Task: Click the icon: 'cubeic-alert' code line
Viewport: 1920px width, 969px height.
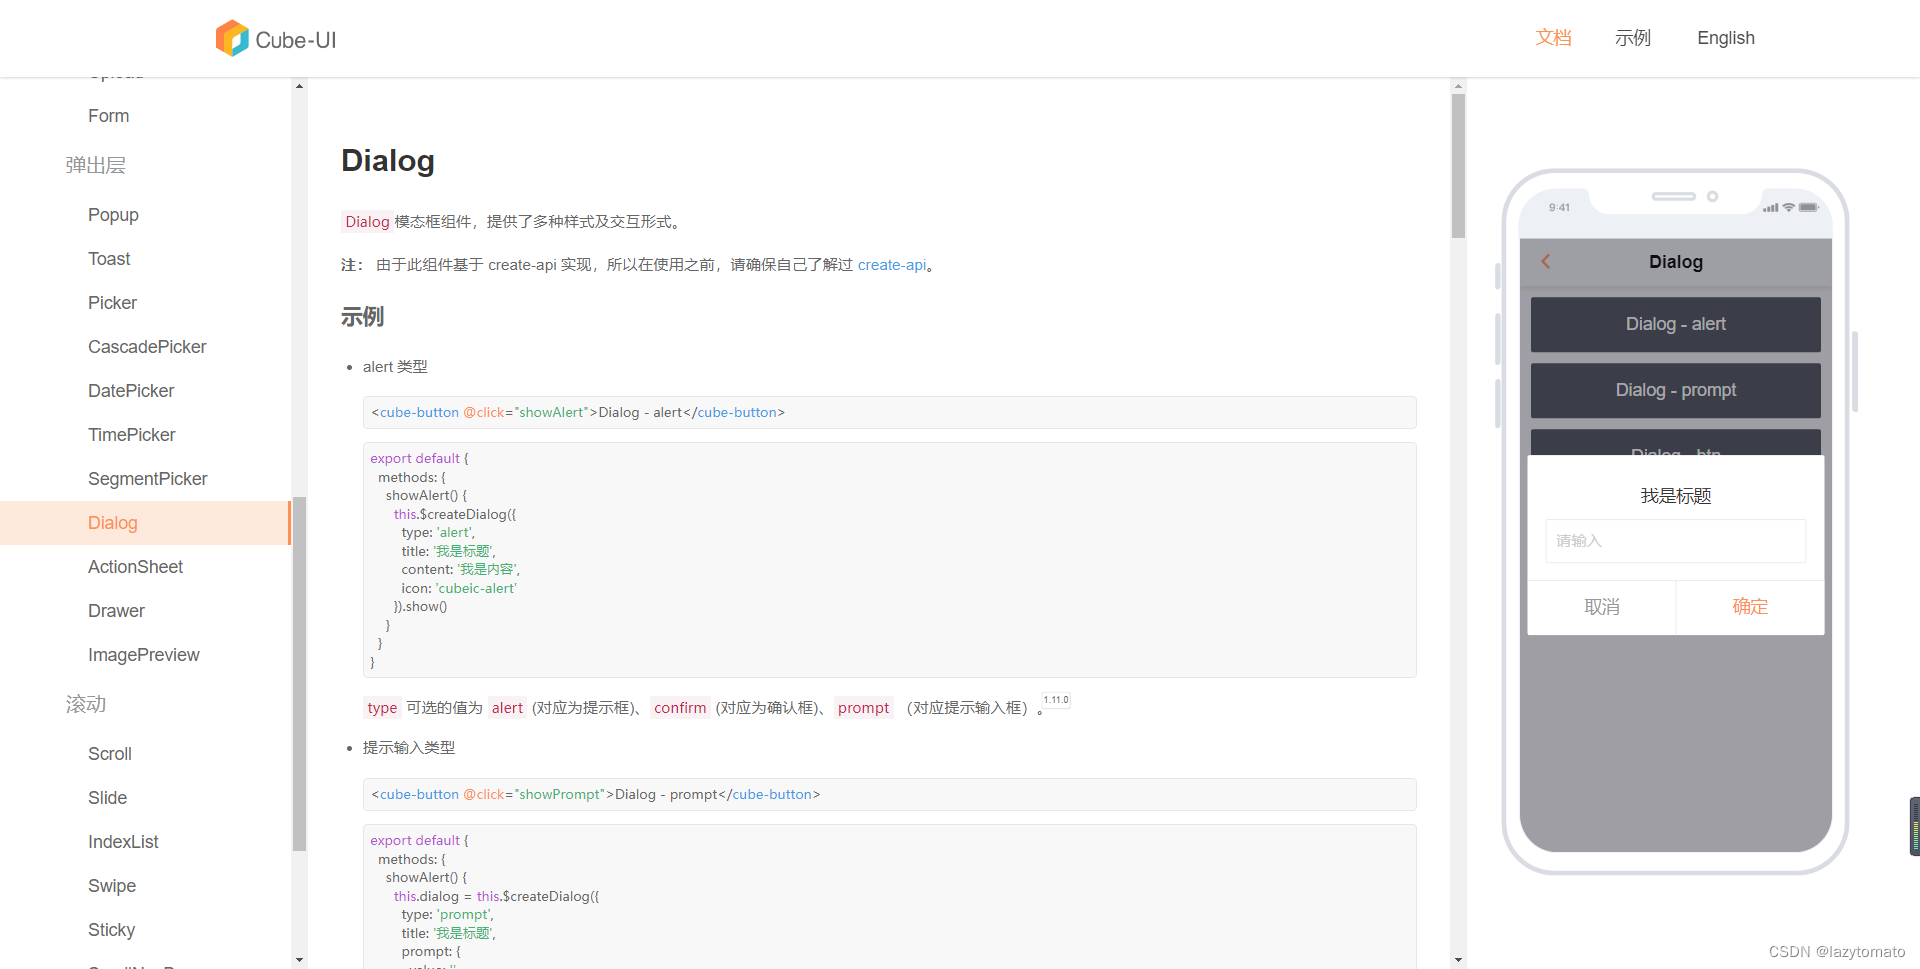Action: 459,588
